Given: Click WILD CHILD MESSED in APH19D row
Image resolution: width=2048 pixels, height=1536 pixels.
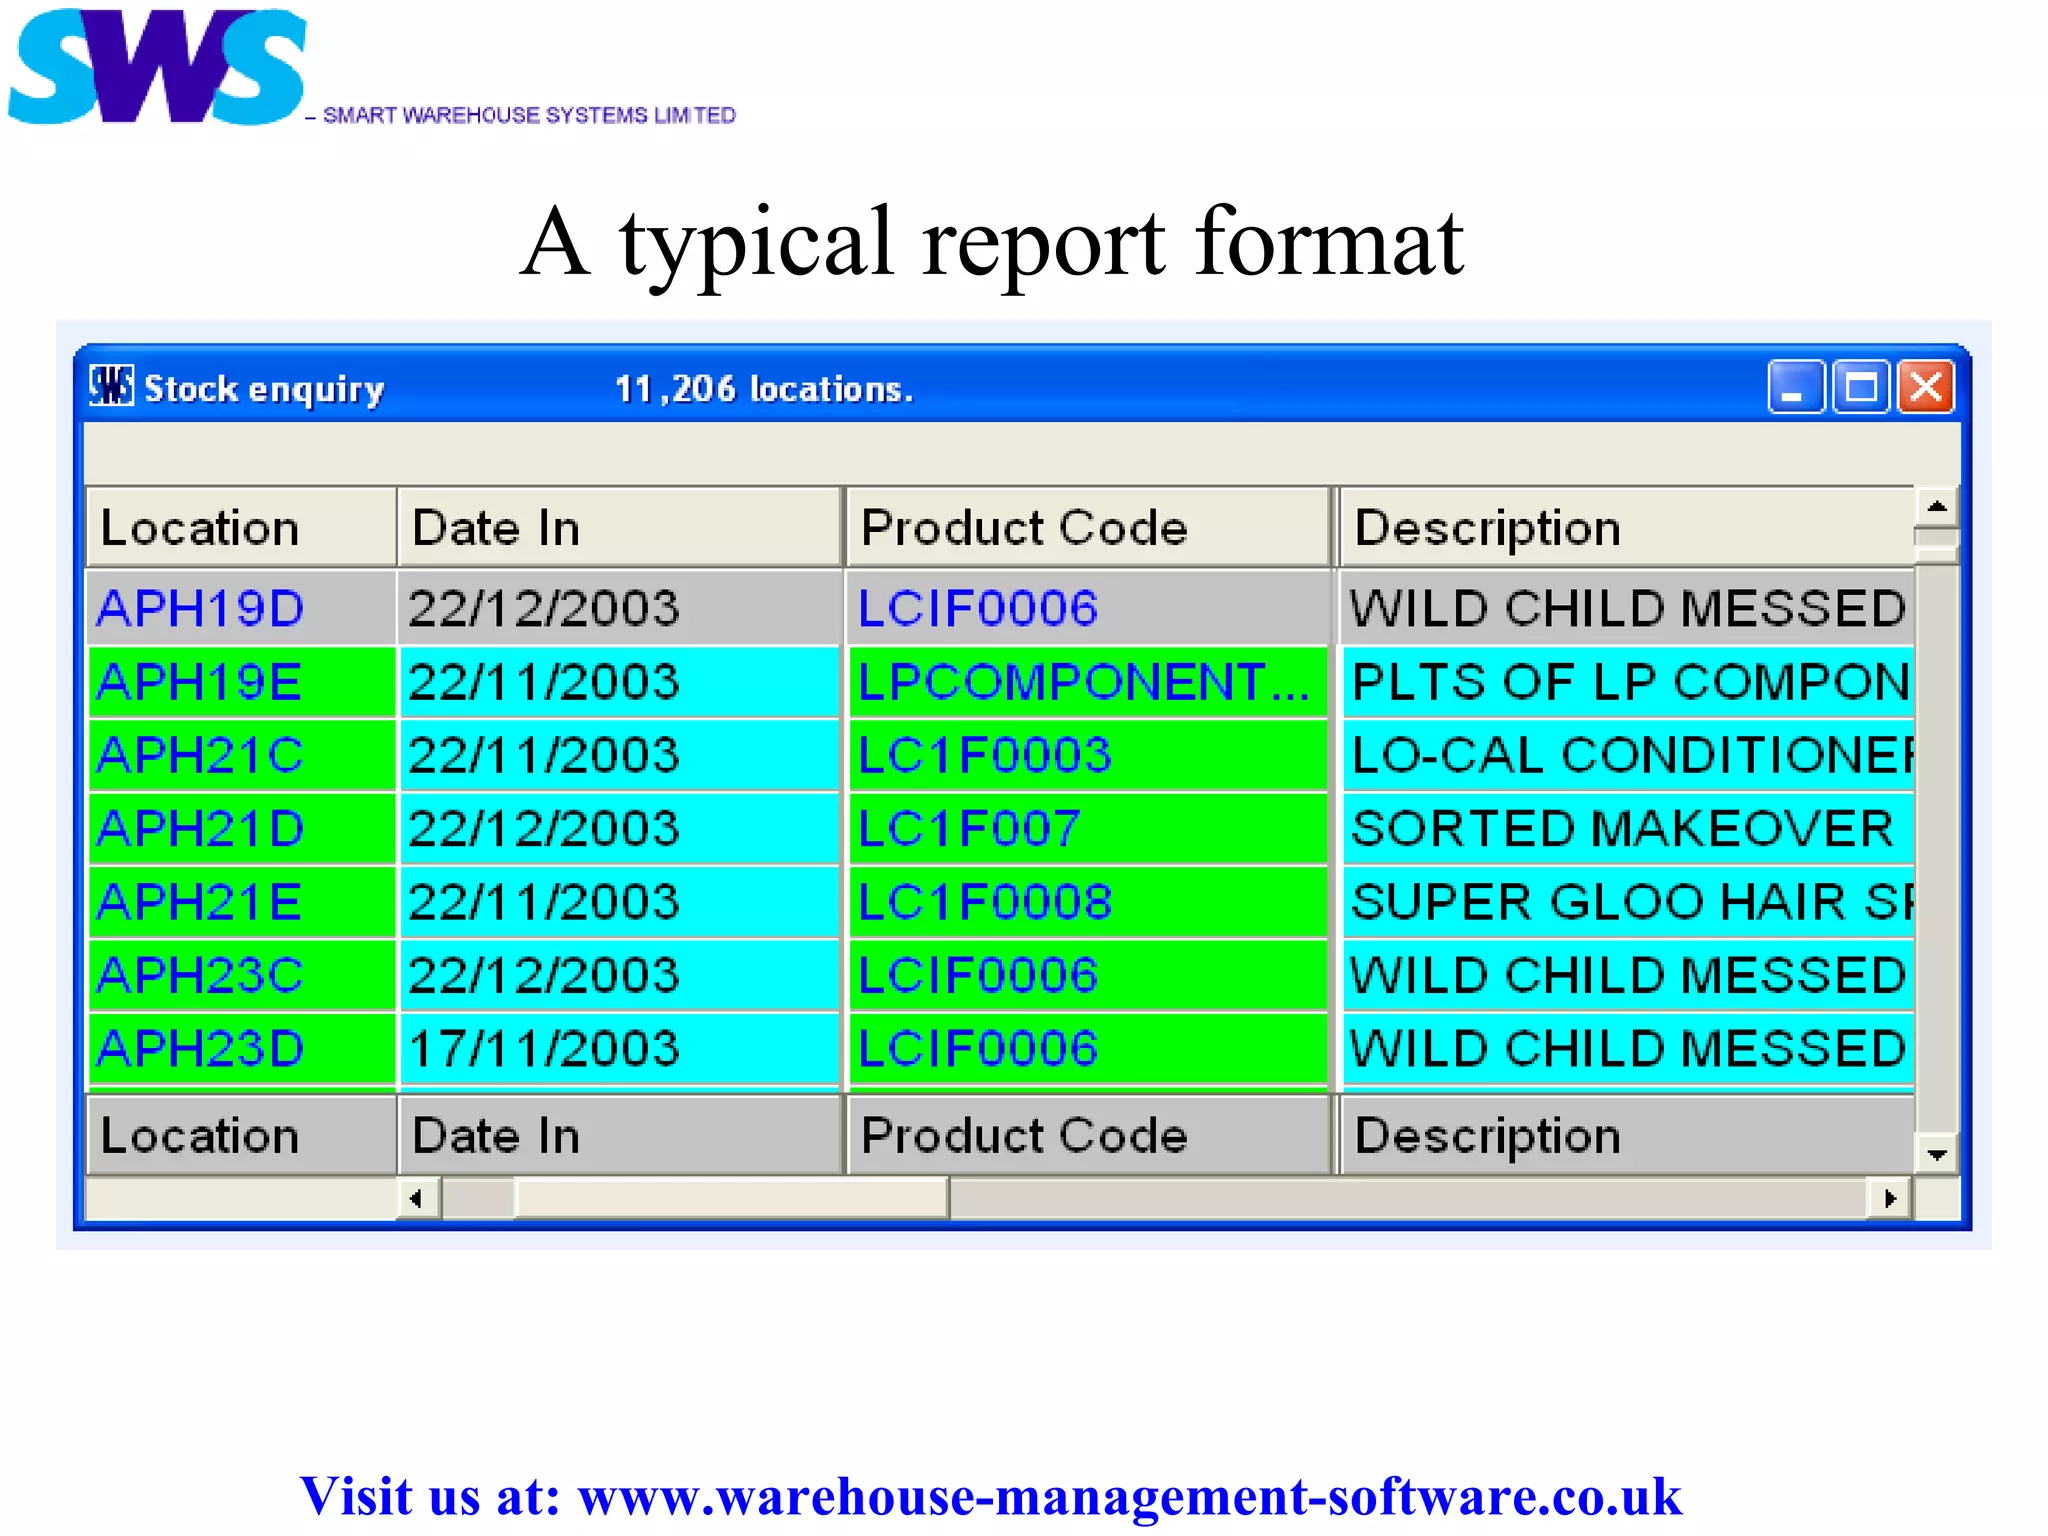Looking at the screenshot, I should [x=1627, y=608].
